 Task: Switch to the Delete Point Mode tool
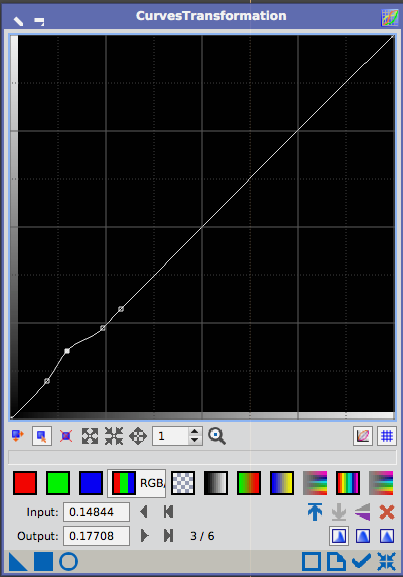[66, 436]
